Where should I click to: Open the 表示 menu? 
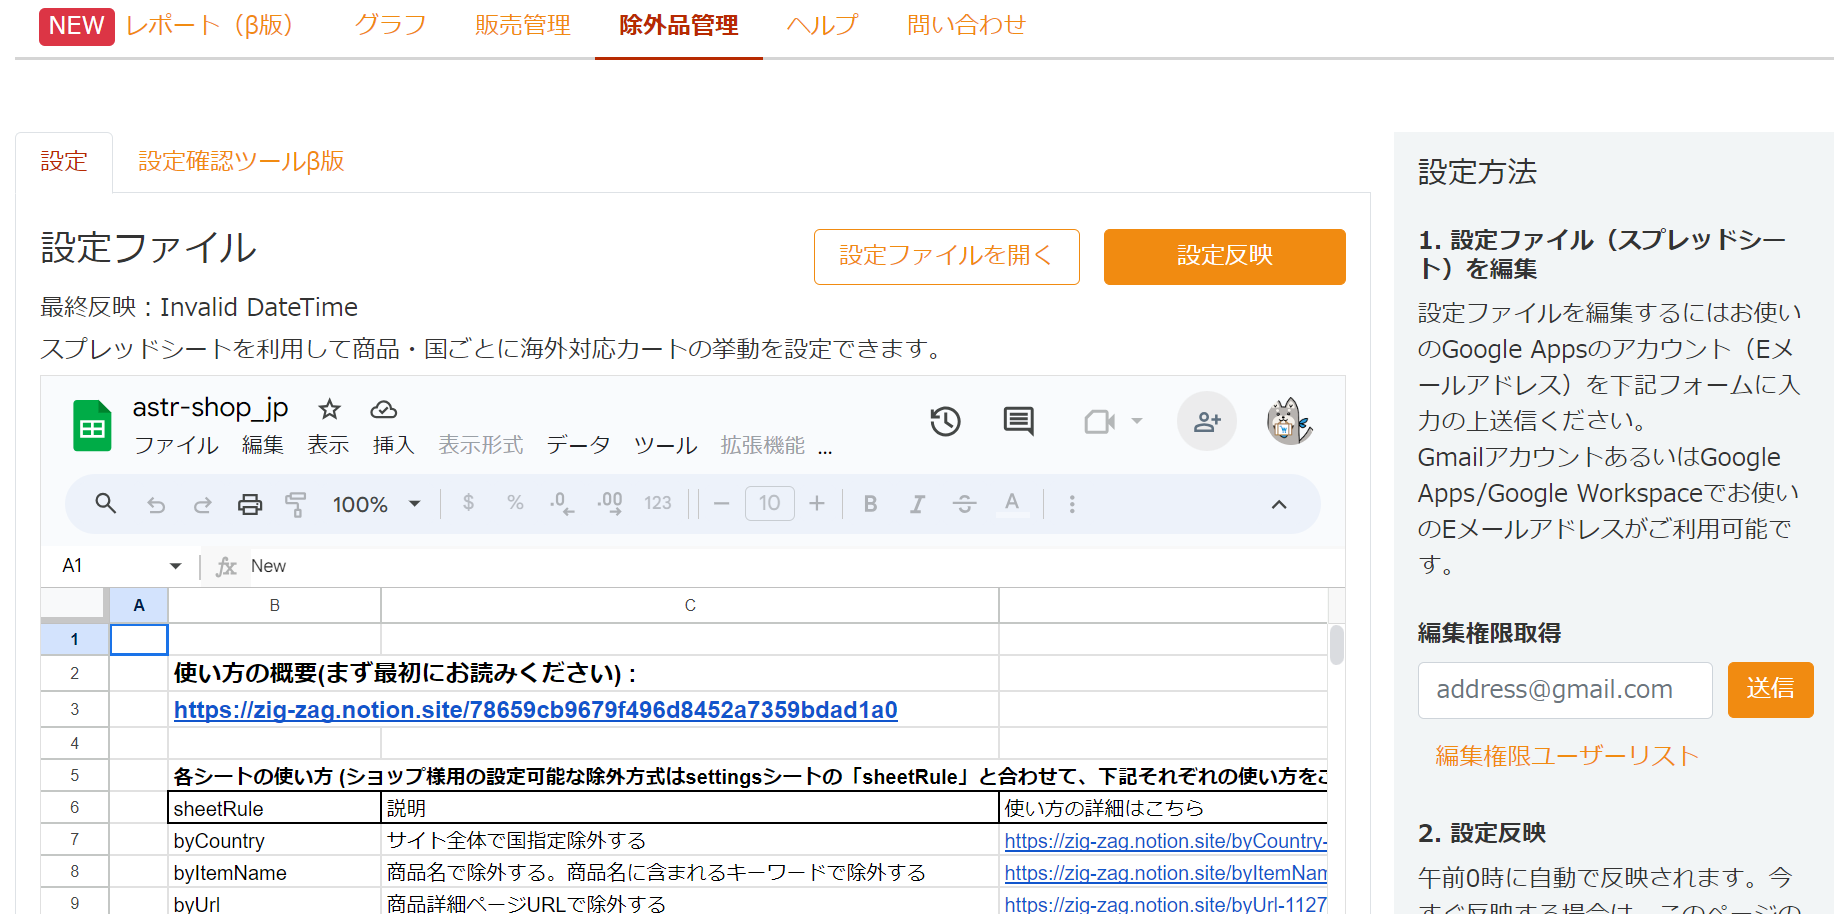point(328,445)
